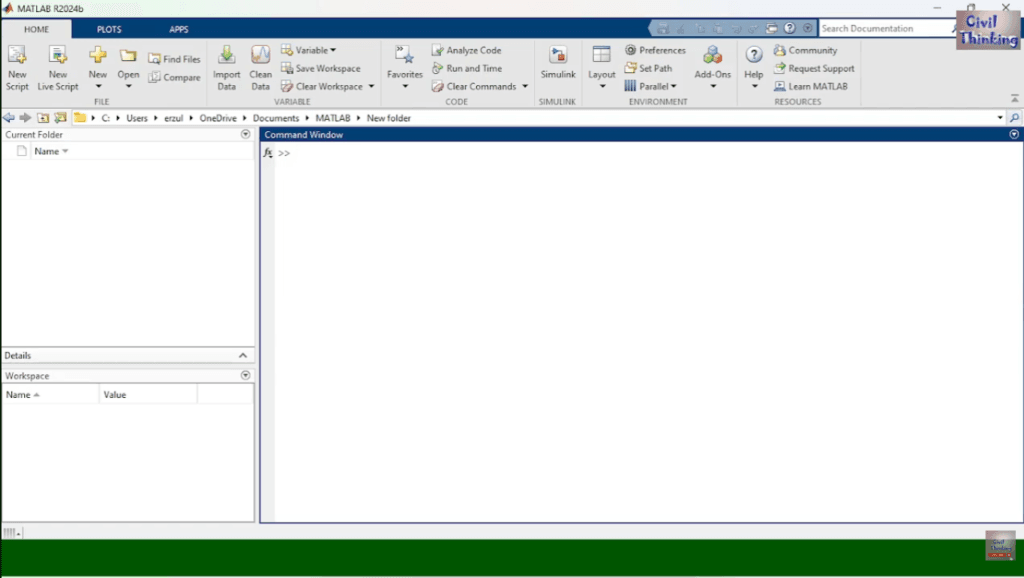Open the Preferences gear icon
1024x578 pixels.
[x=631, y=50]
